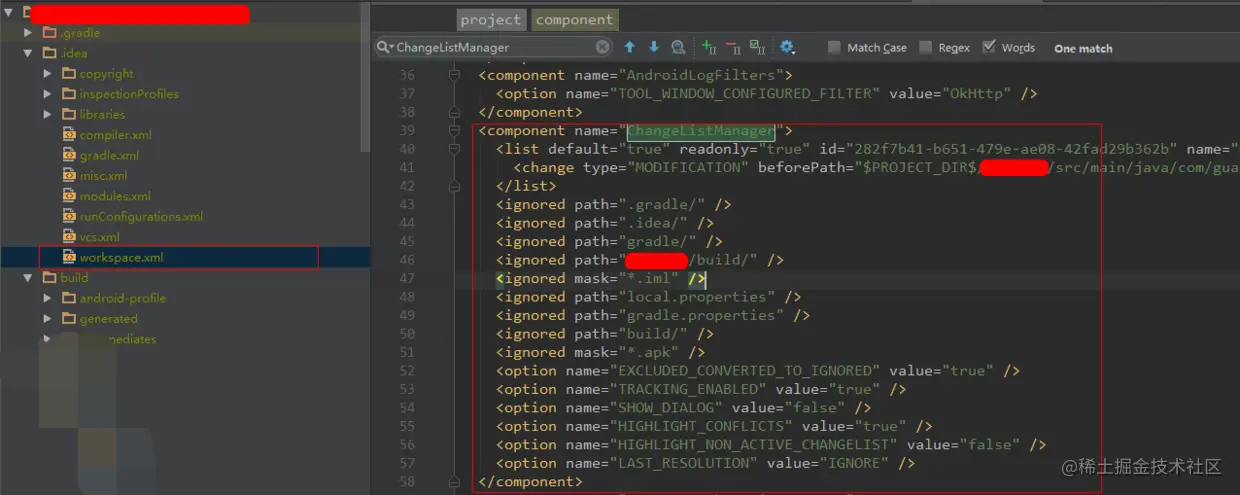Fold the ChangeListManager component at line 39

454,131
